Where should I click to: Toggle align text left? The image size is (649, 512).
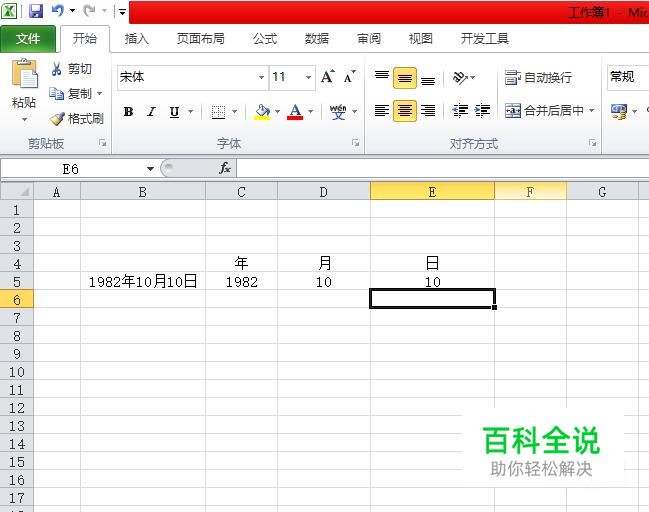pos(382,111)
